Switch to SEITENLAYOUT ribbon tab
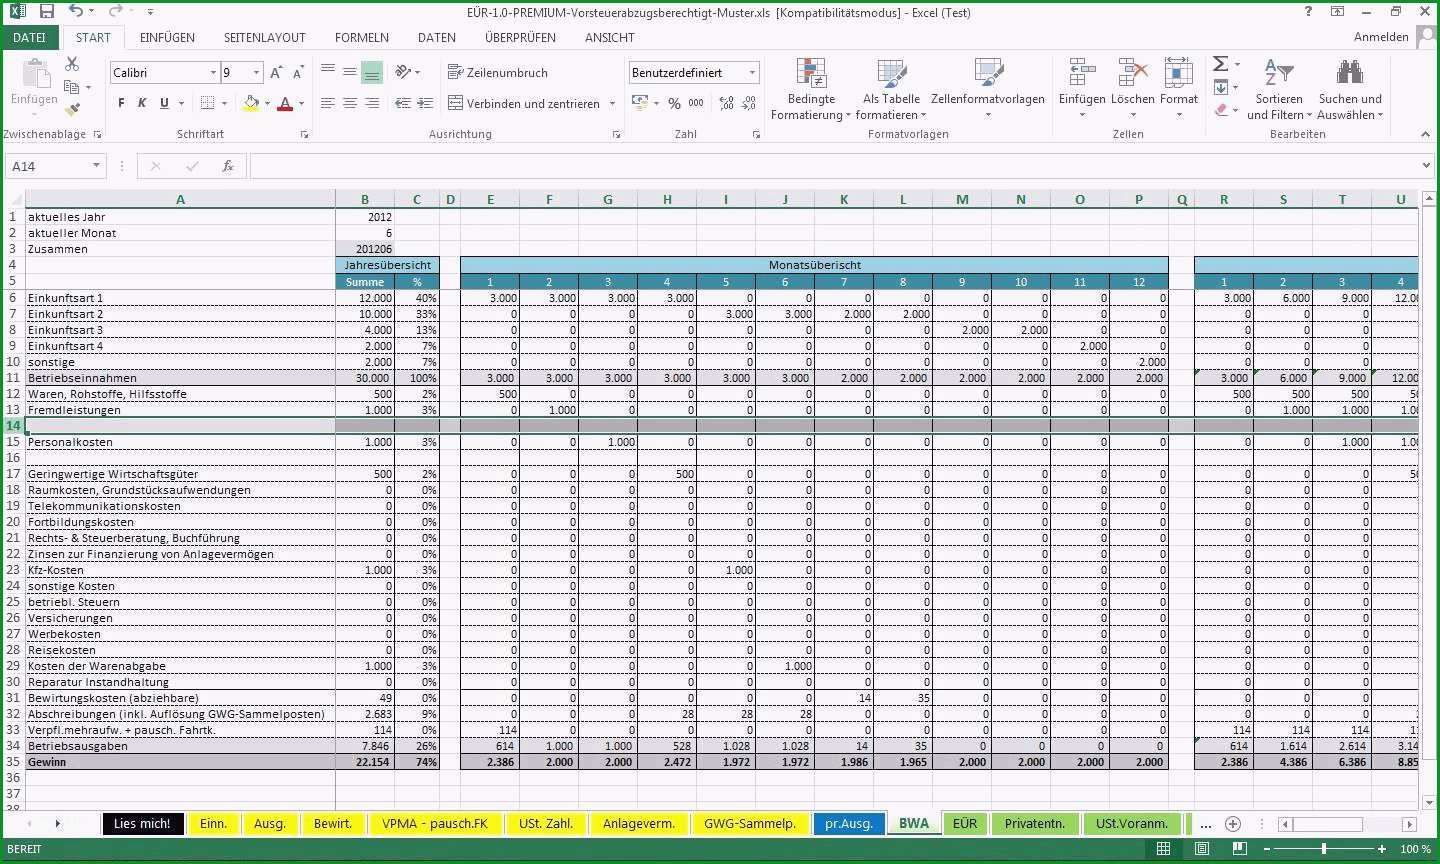 click(x=264, y=37)
